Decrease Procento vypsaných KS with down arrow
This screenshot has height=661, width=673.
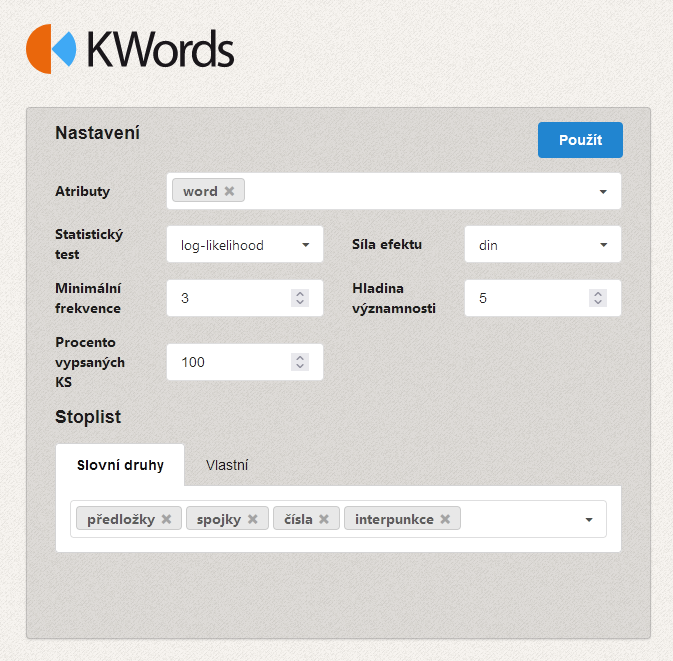[300, 366]
